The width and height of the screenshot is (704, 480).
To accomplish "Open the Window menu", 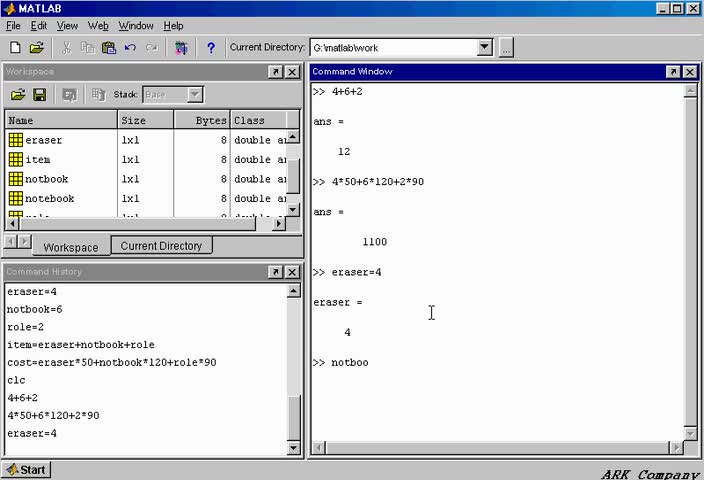I will (136, 26).
